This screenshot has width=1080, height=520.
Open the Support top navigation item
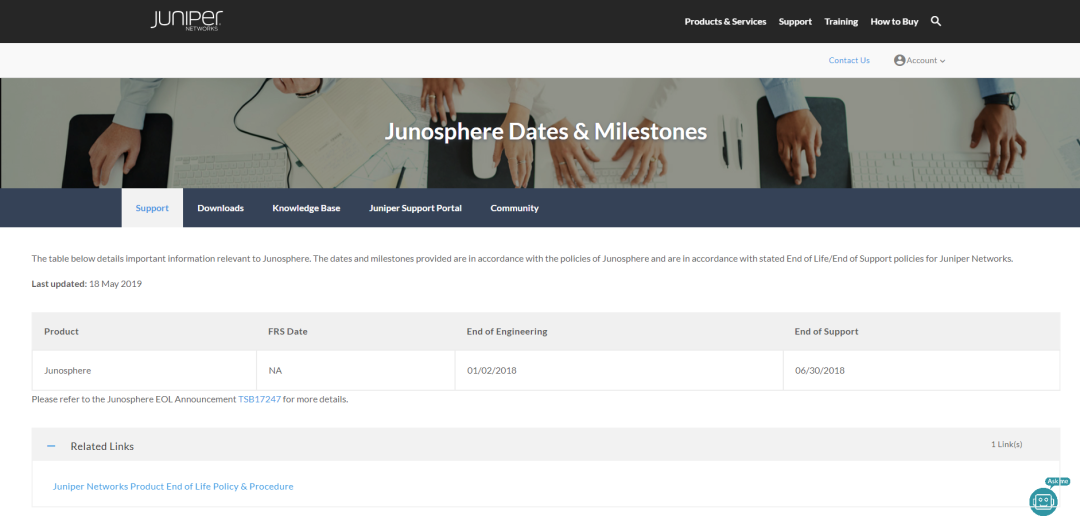pyautogui.click(x=795, y=21)
